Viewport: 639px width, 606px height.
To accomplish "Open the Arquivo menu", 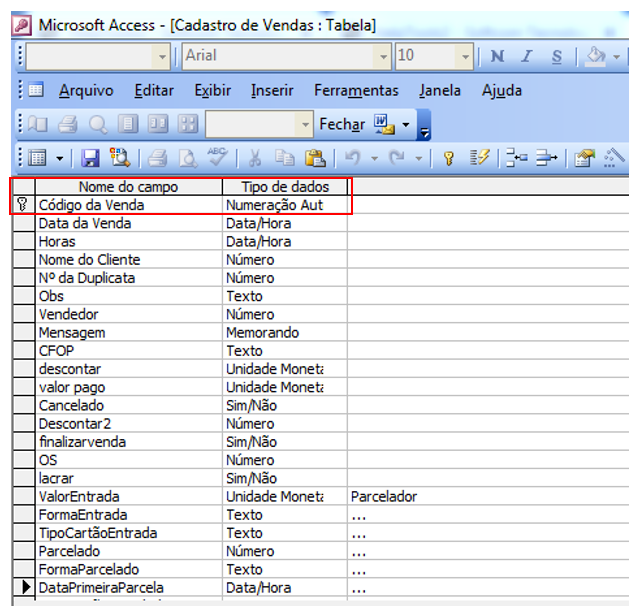I will tap(88, 91).
